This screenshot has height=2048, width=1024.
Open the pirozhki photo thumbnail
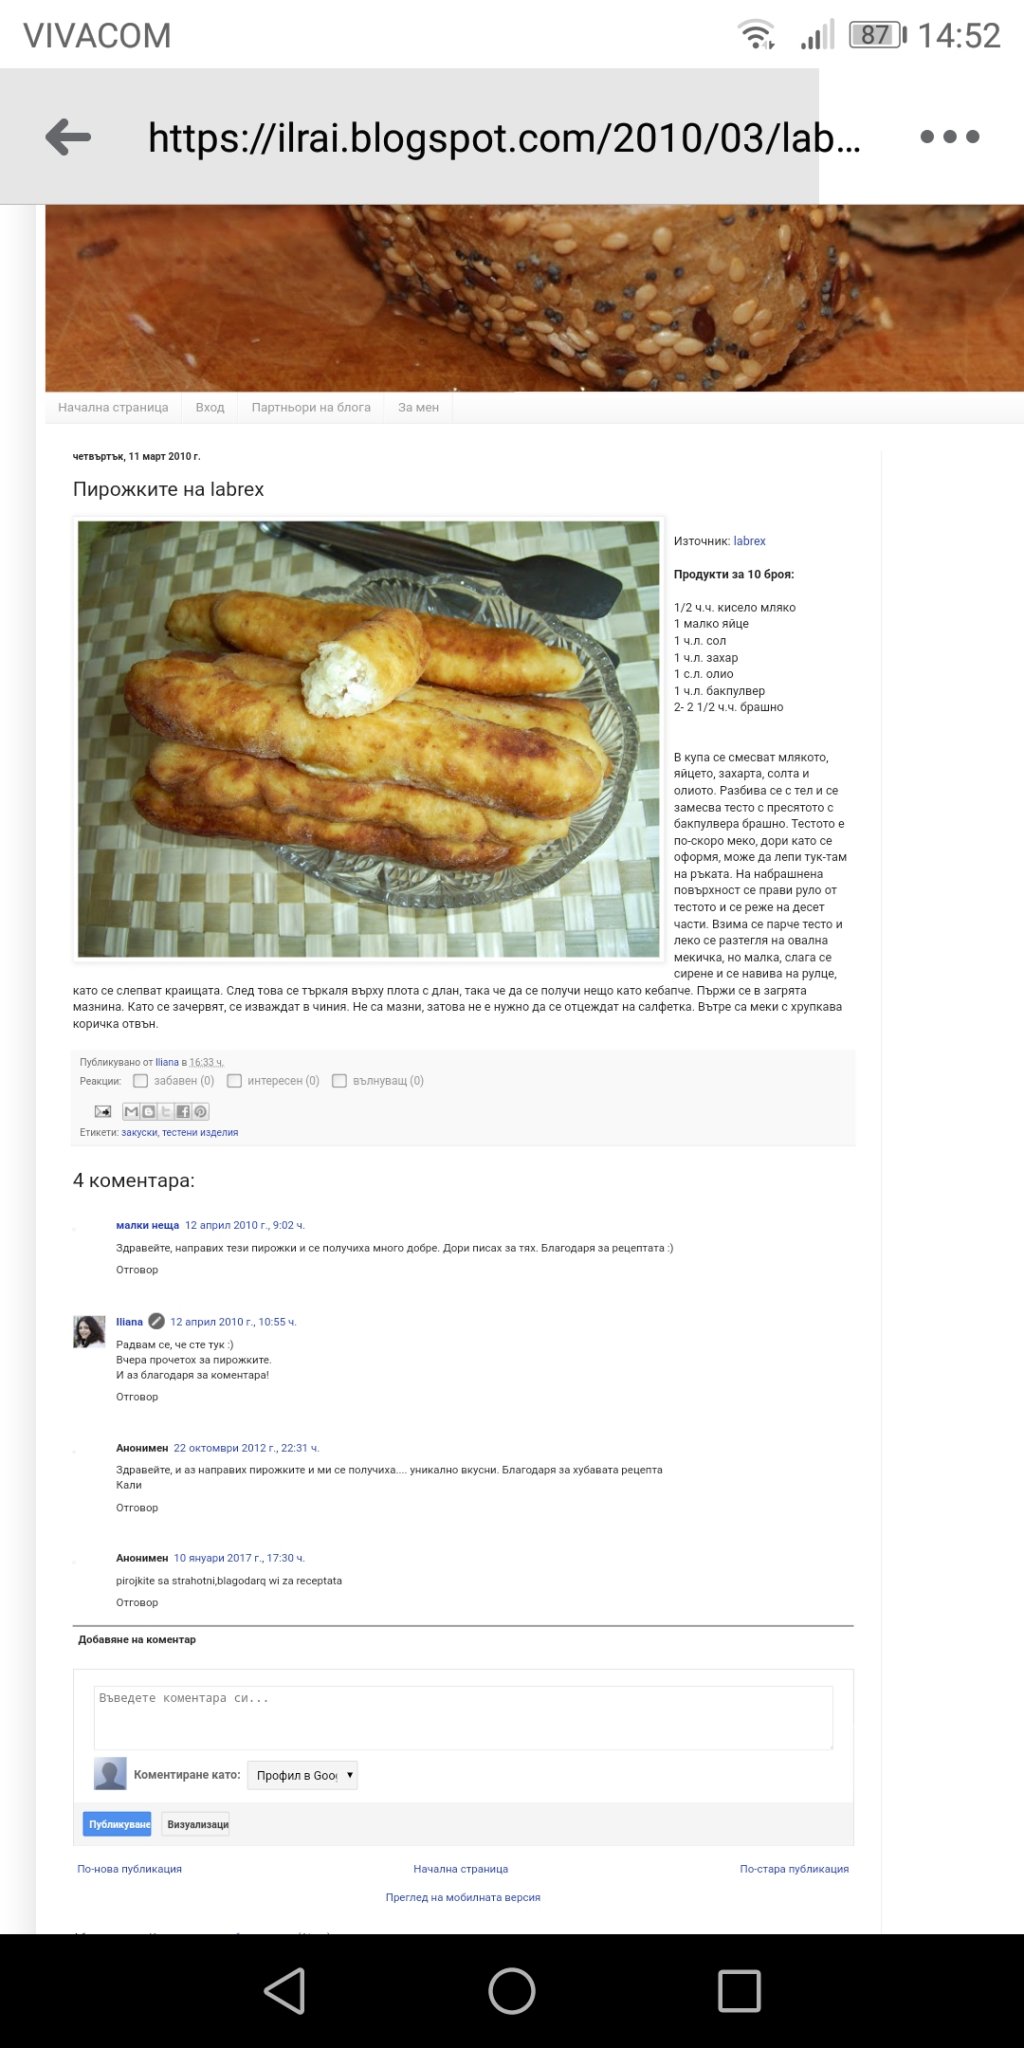369,739
